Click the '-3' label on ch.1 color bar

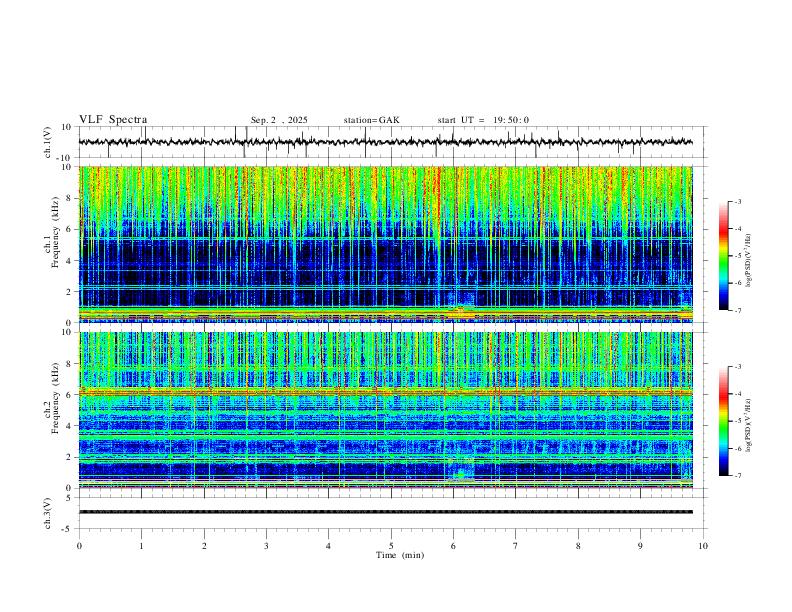pyautogui.click(x=737, y=201)
